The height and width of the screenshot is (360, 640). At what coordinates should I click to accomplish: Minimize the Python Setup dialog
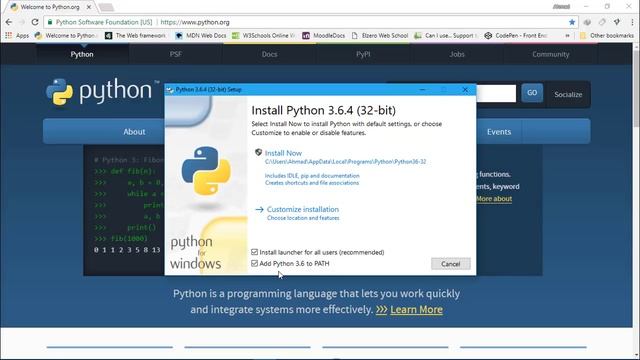pyautogui.click(x=423, y=89)
